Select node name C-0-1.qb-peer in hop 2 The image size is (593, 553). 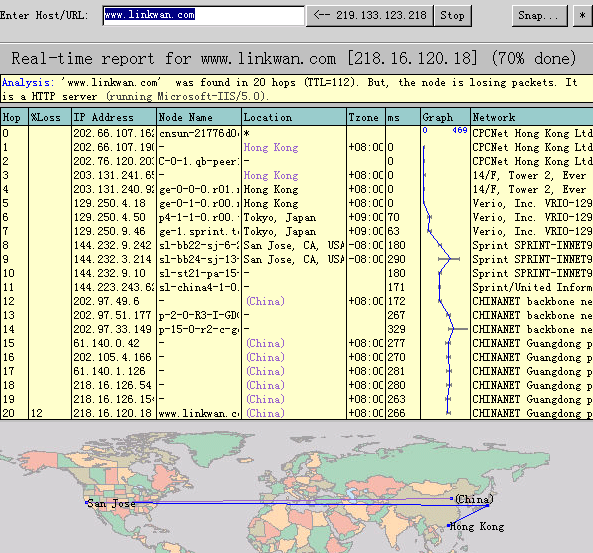(199, 161)
